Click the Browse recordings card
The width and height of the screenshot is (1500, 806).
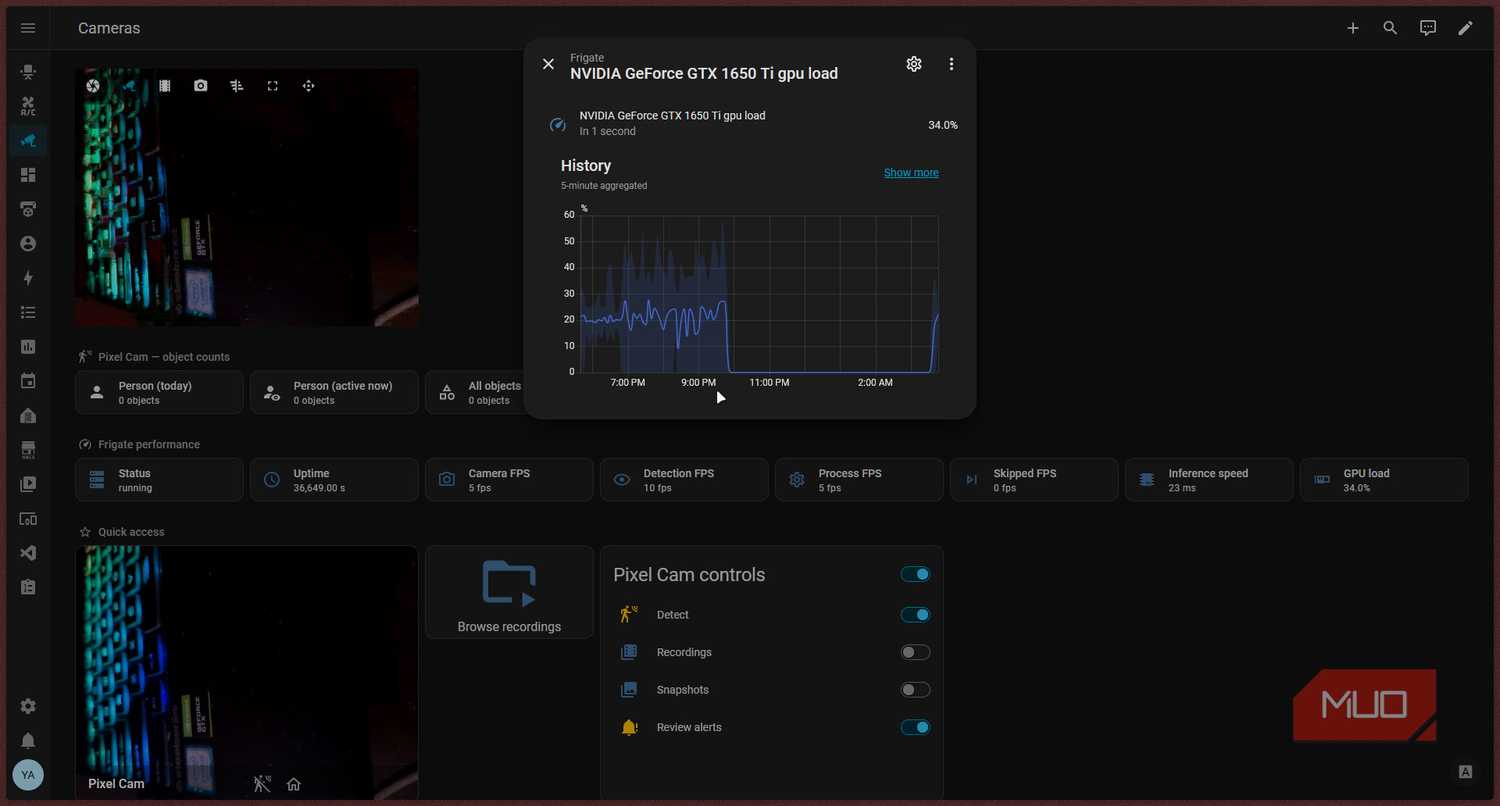click(x=509, y=592)
